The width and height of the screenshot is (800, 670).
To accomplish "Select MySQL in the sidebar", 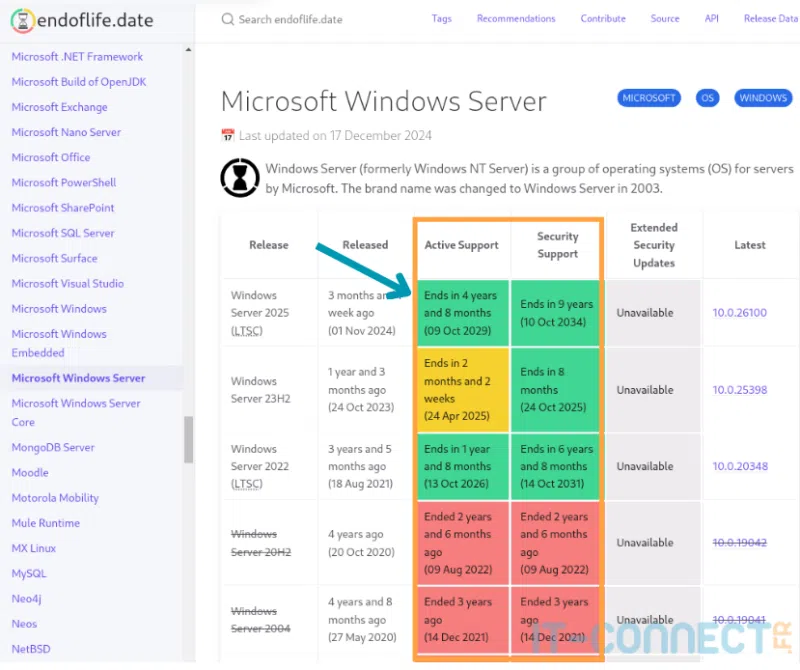I will [x=28, y=573].
